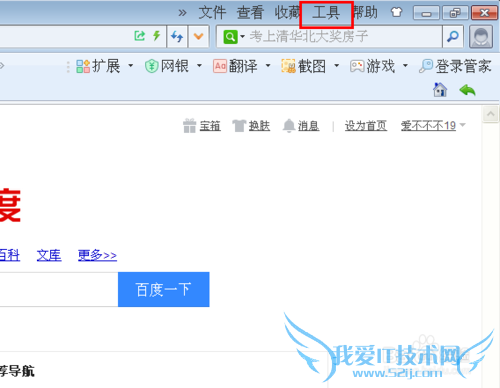Open the 换肤 skin link

click(259, 126)
